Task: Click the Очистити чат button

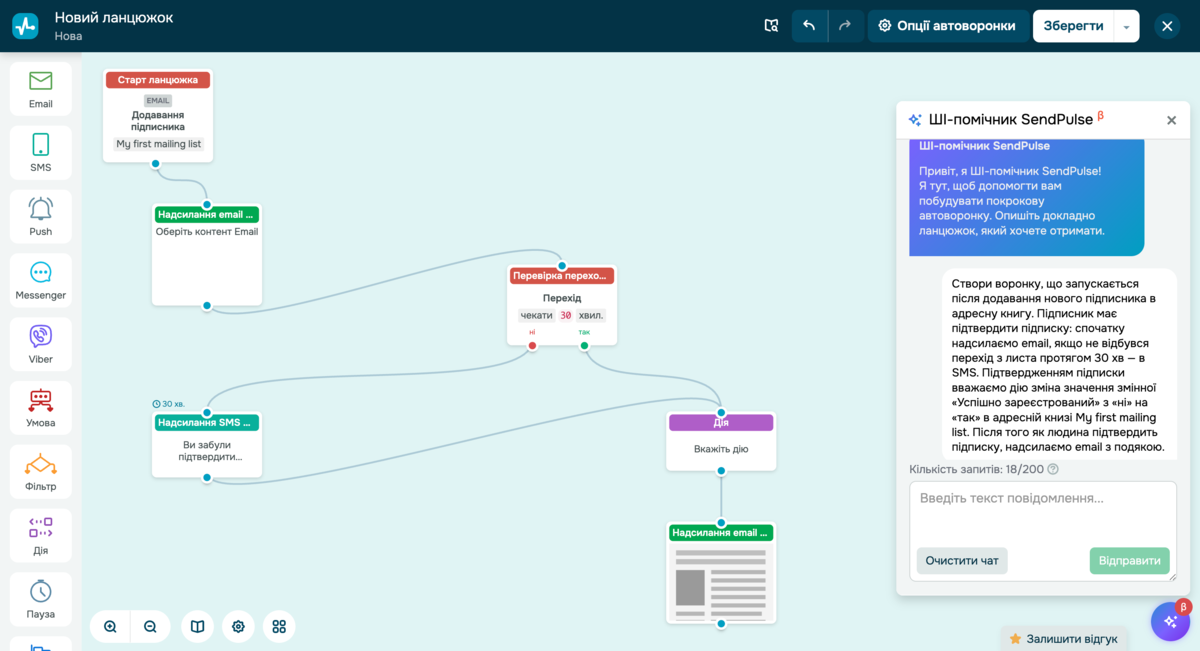Action: [x=962, y=561]
